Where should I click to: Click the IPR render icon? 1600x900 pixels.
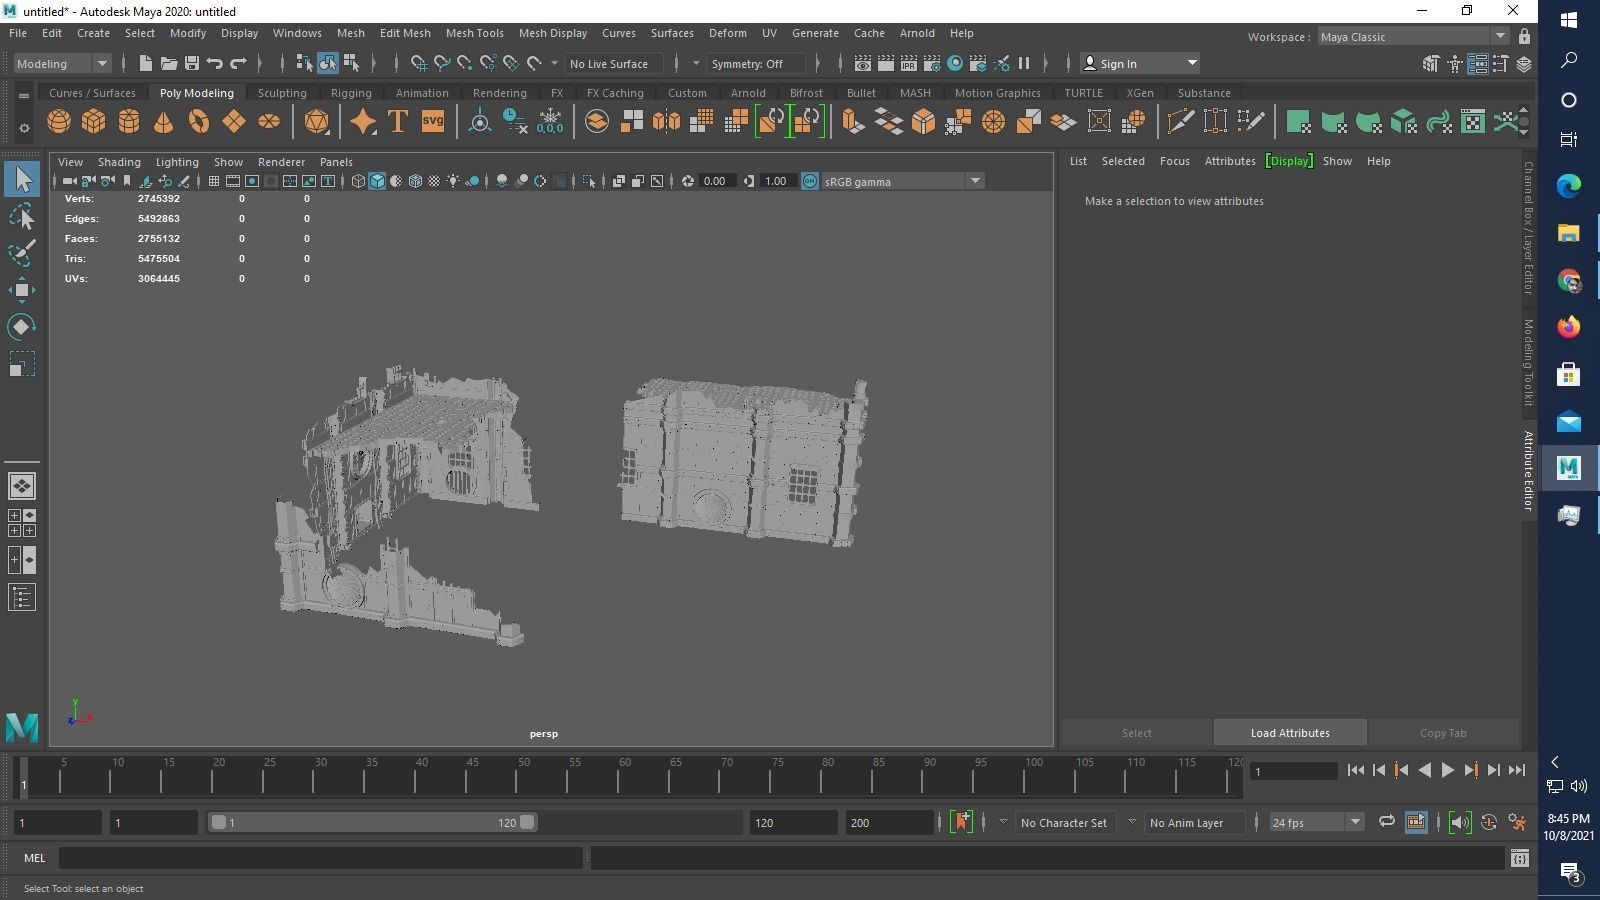click(908, 63)
